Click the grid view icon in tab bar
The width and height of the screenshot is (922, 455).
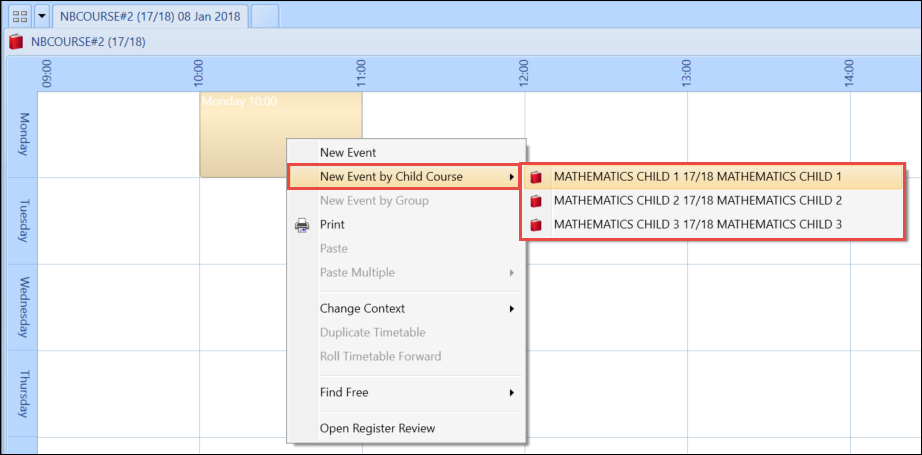point(18,16)
